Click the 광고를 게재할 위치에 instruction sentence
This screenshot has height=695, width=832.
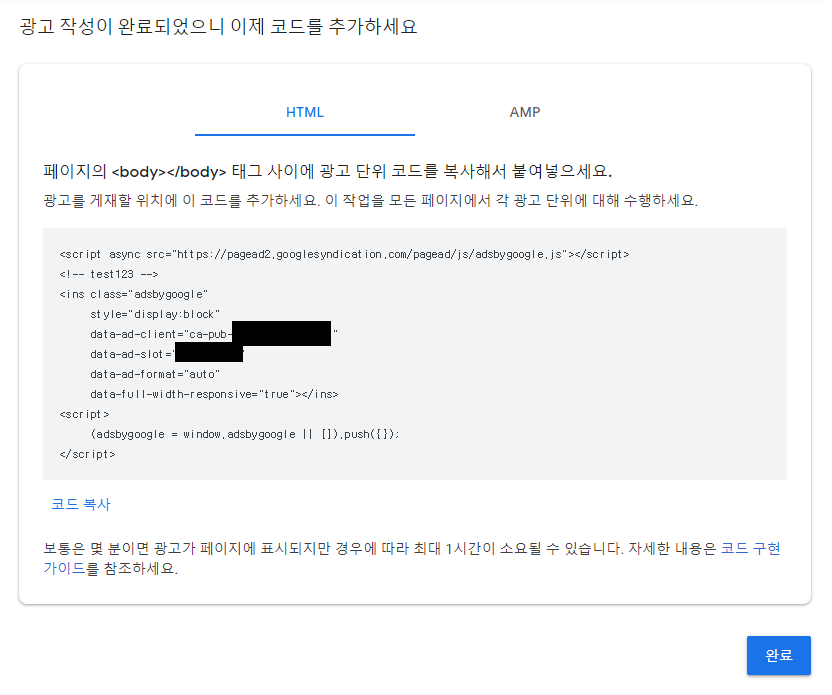(x=370, y=201)
